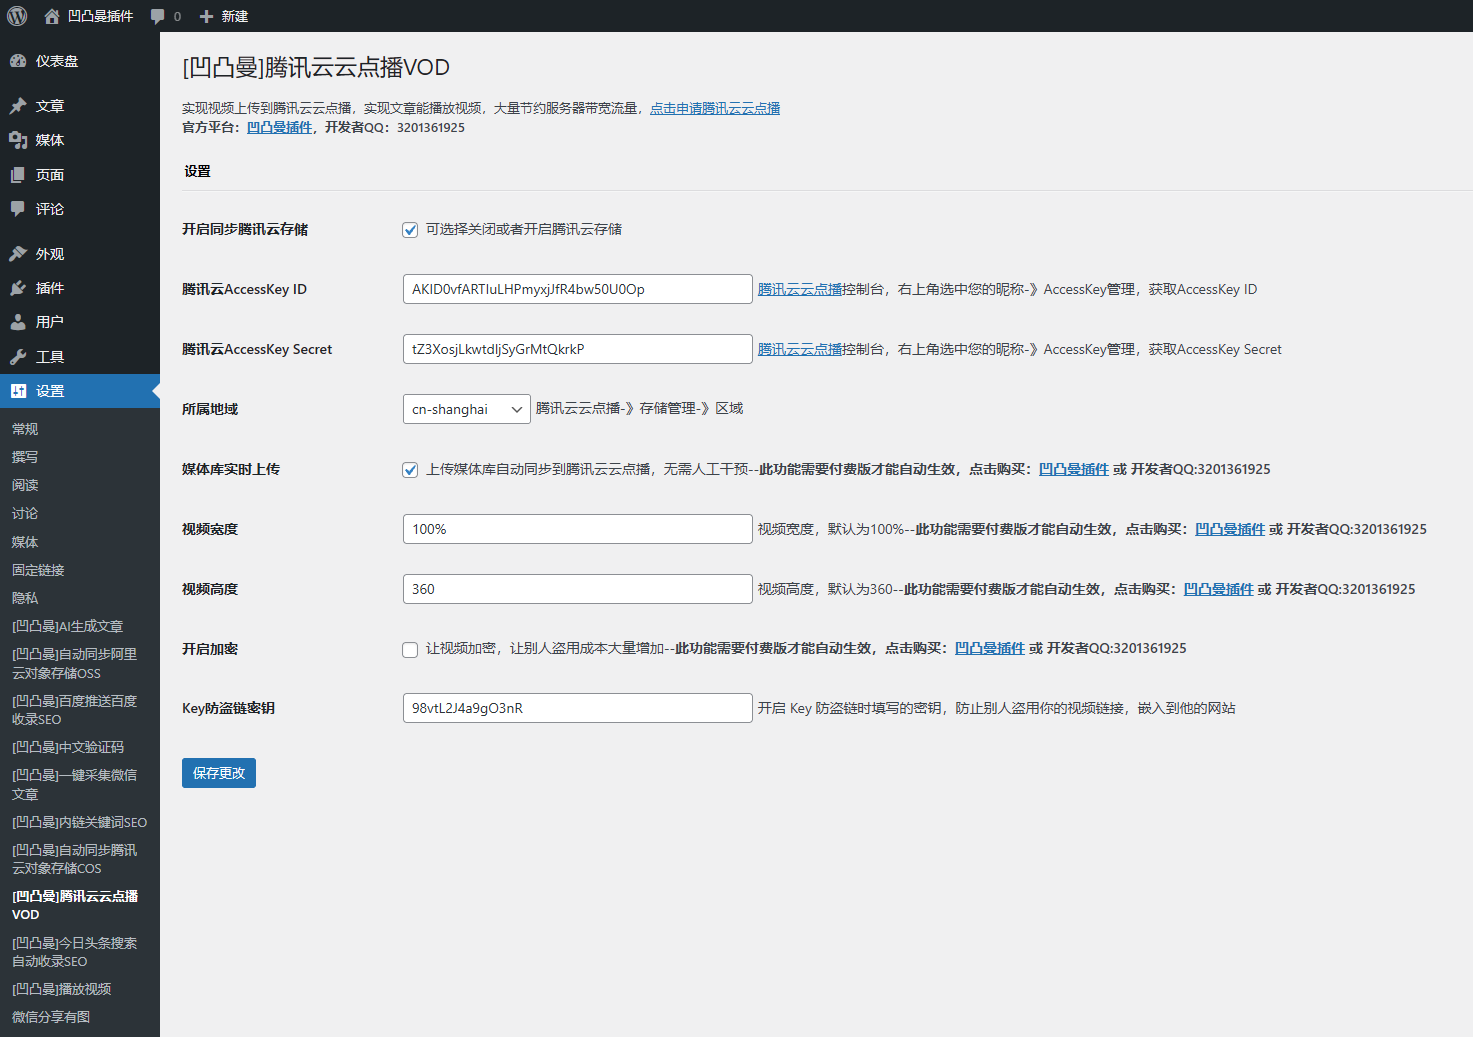The height and width of the screenshot is (1037, 1473).
Task: Open the 讨论 settings submenu
Action: click(25, 513)
